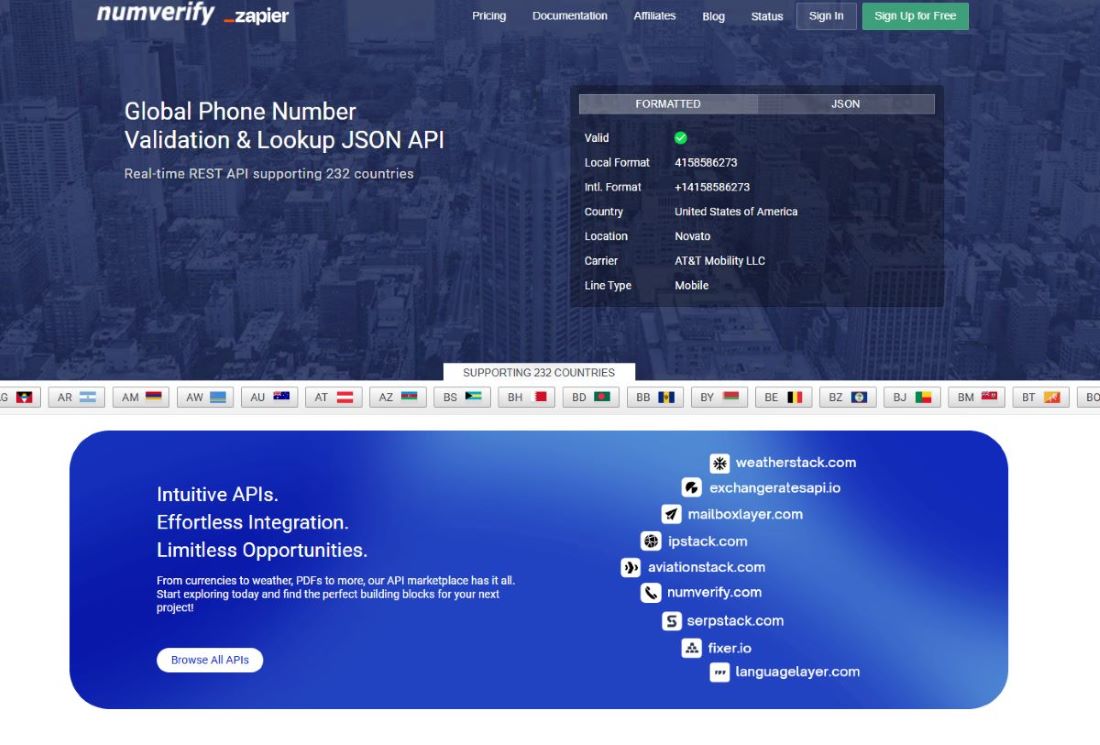Click the BE Belgium flag button
1100x745 pixels.
click(783, 397)
